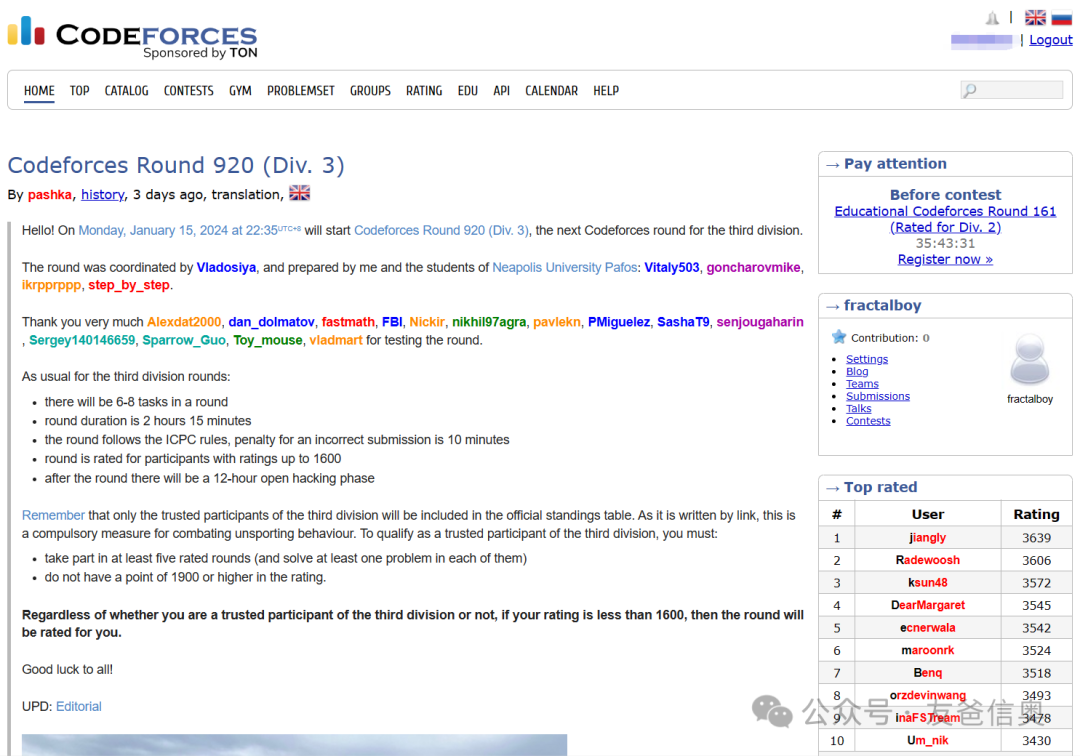
Task: Open the CALENDAR menu item
Action: (551, 91)
